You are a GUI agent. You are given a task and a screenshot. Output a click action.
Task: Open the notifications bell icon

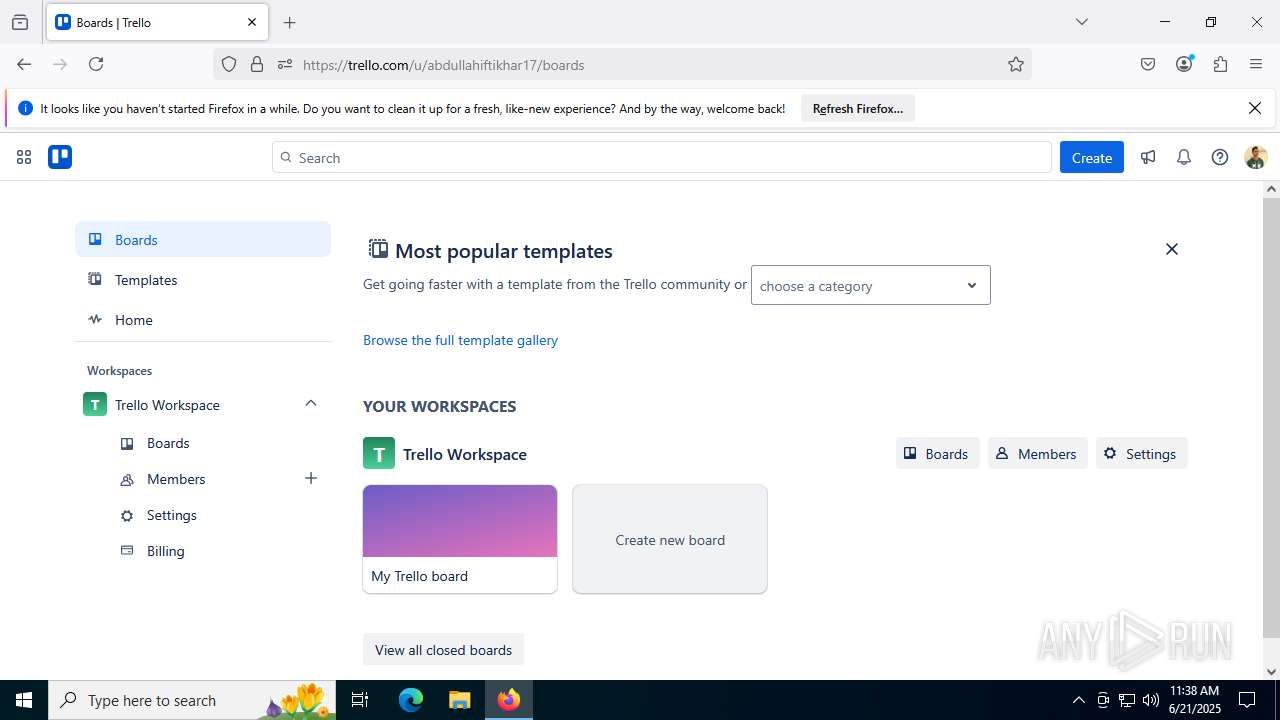[1184, 157]
